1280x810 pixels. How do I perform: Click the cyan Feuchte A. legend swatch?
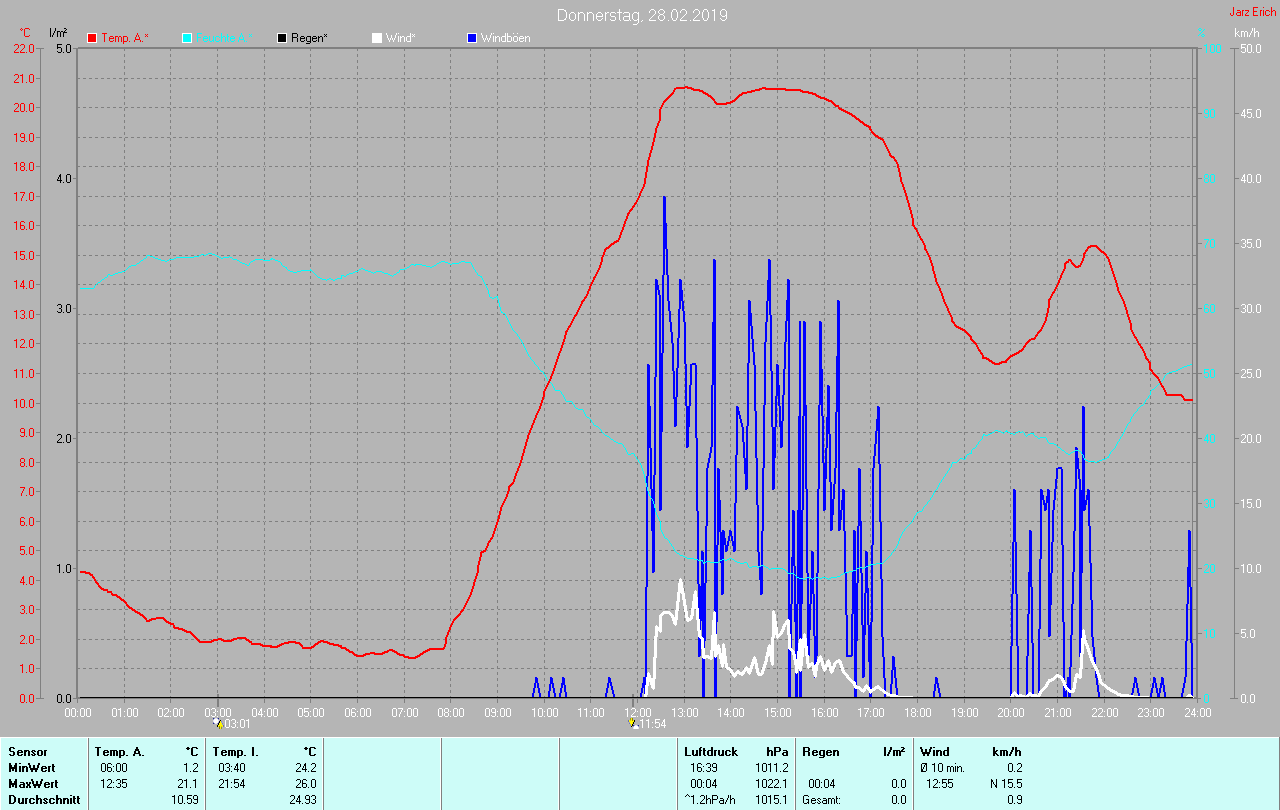[x=187, y=38]
